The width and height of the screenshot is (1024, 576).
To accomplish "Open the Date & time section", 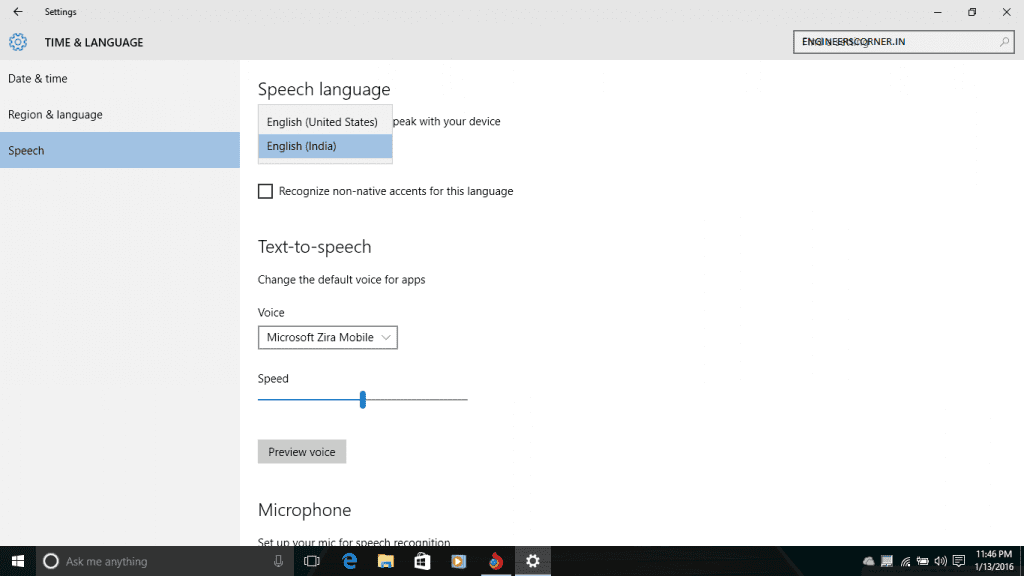I will [x=38, y=79].
